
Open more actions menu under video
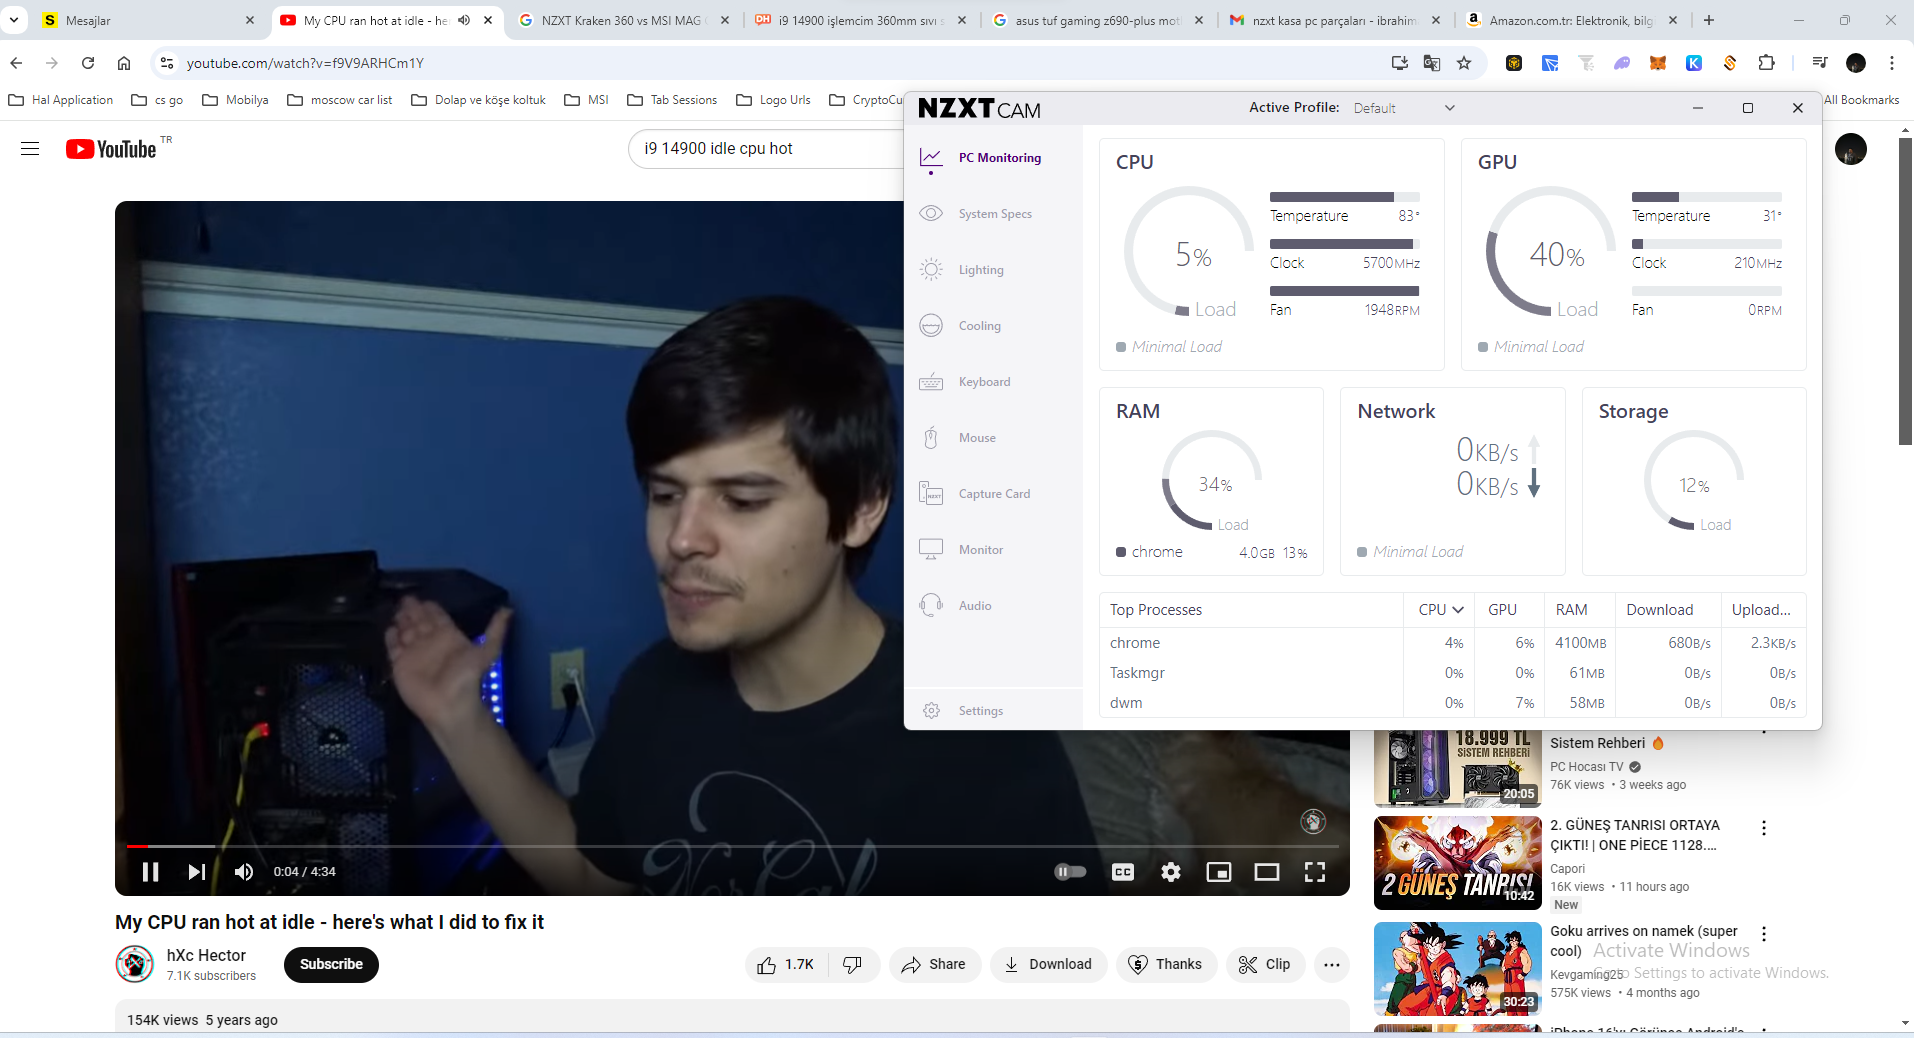pyautogui.click(x=1332, y=965)
